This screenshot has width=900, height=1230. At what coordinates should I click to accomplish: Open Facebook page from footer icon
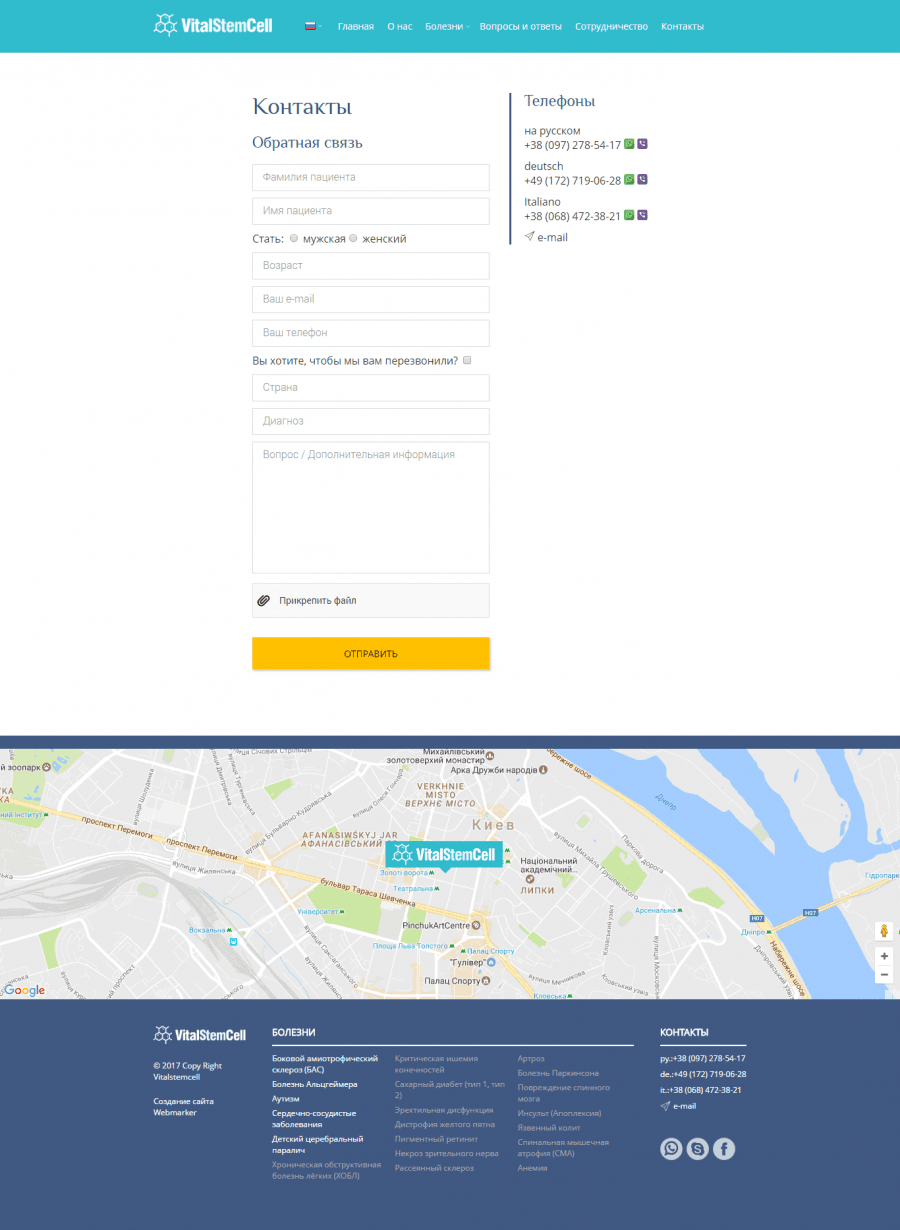pyautogui.click(x=723, y=1149)
